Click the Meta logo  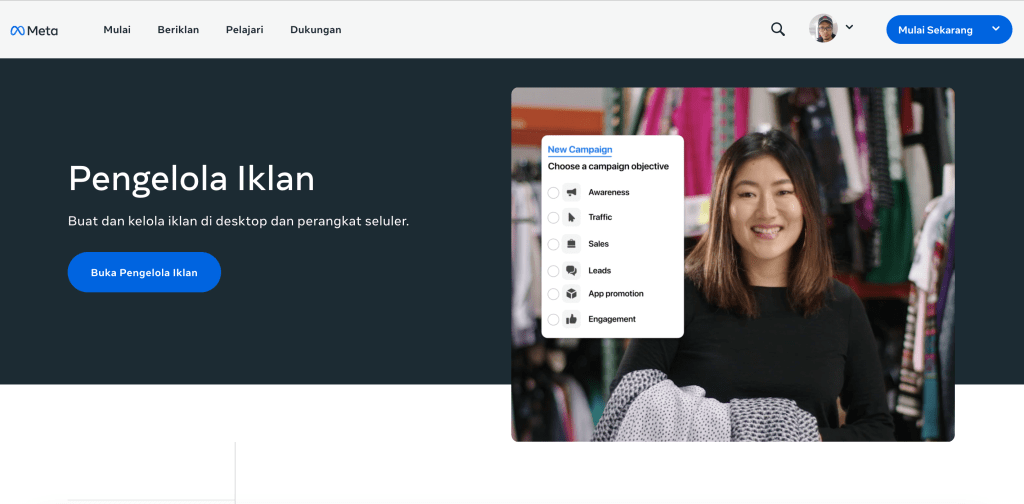[x=34, y=30]
